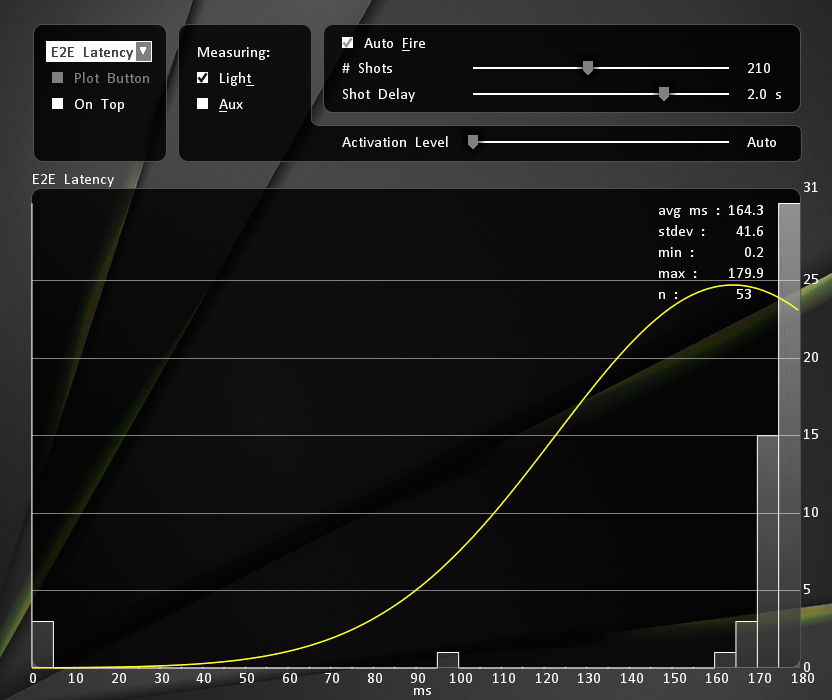Toggle the Plot Button checkbox
832x700 pixels.
[58, 78]
